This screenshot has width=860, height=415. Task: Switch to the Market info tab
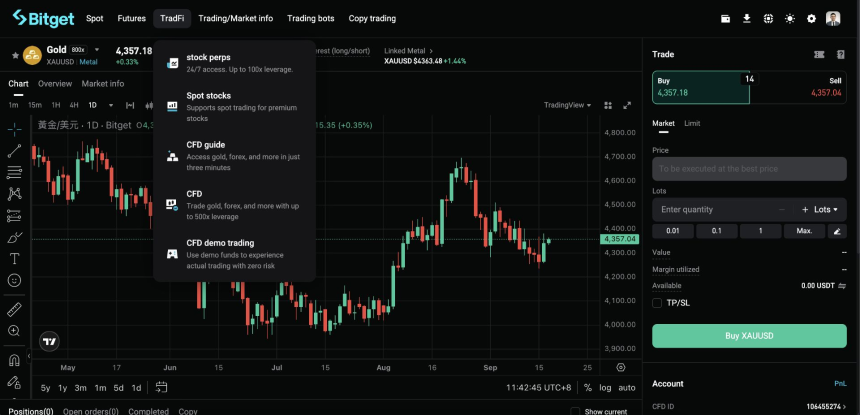[x=103, y=84]
